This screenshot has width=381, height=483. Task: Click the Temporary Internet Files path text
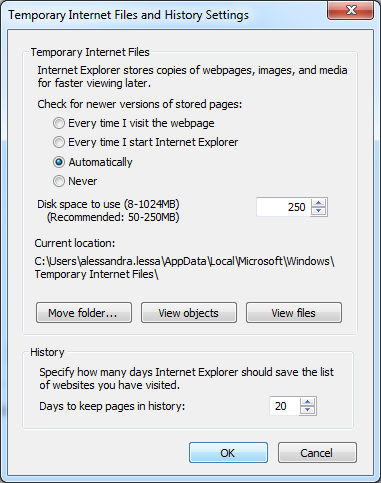pyautogui.click(x=184, y=267)
